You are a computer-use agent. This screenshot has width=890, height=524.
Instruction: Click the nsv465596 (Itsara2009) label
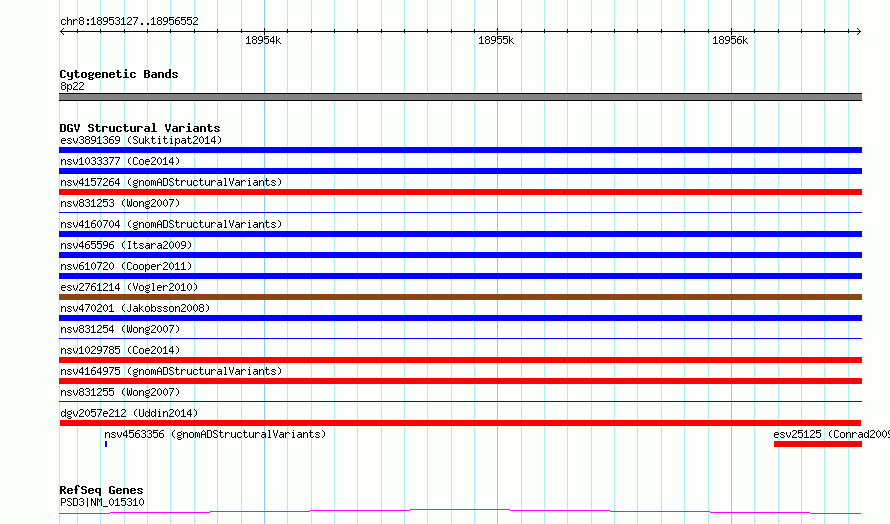pyautogui.click(x=126, y=245)
